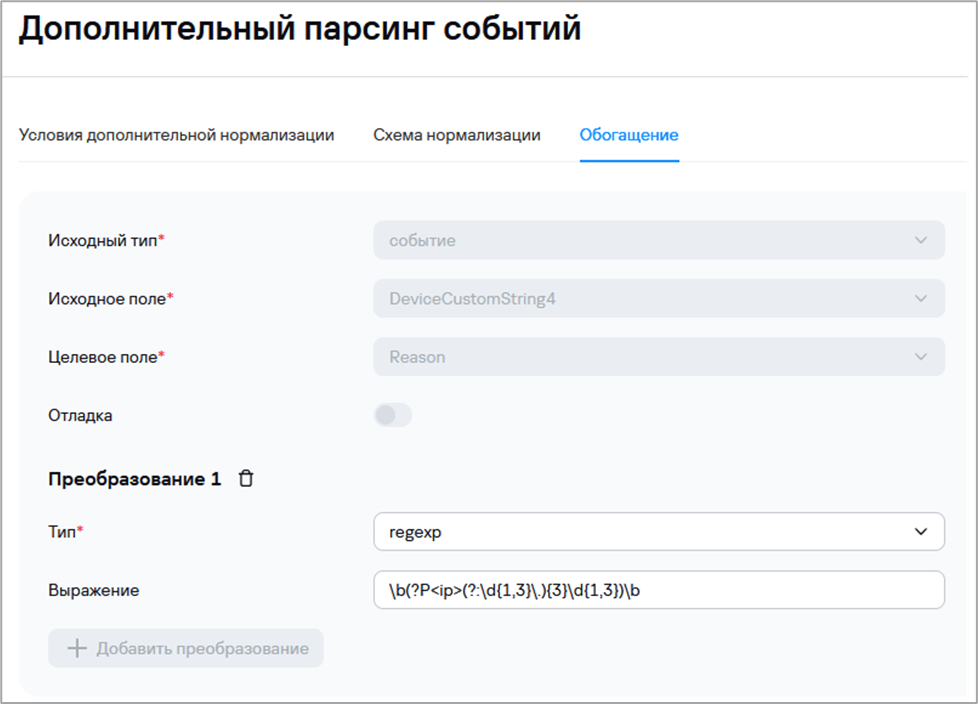978x704 pixels.
Task: Expand the Целевое поле dropdown chevron
Action: coord(921,357)
